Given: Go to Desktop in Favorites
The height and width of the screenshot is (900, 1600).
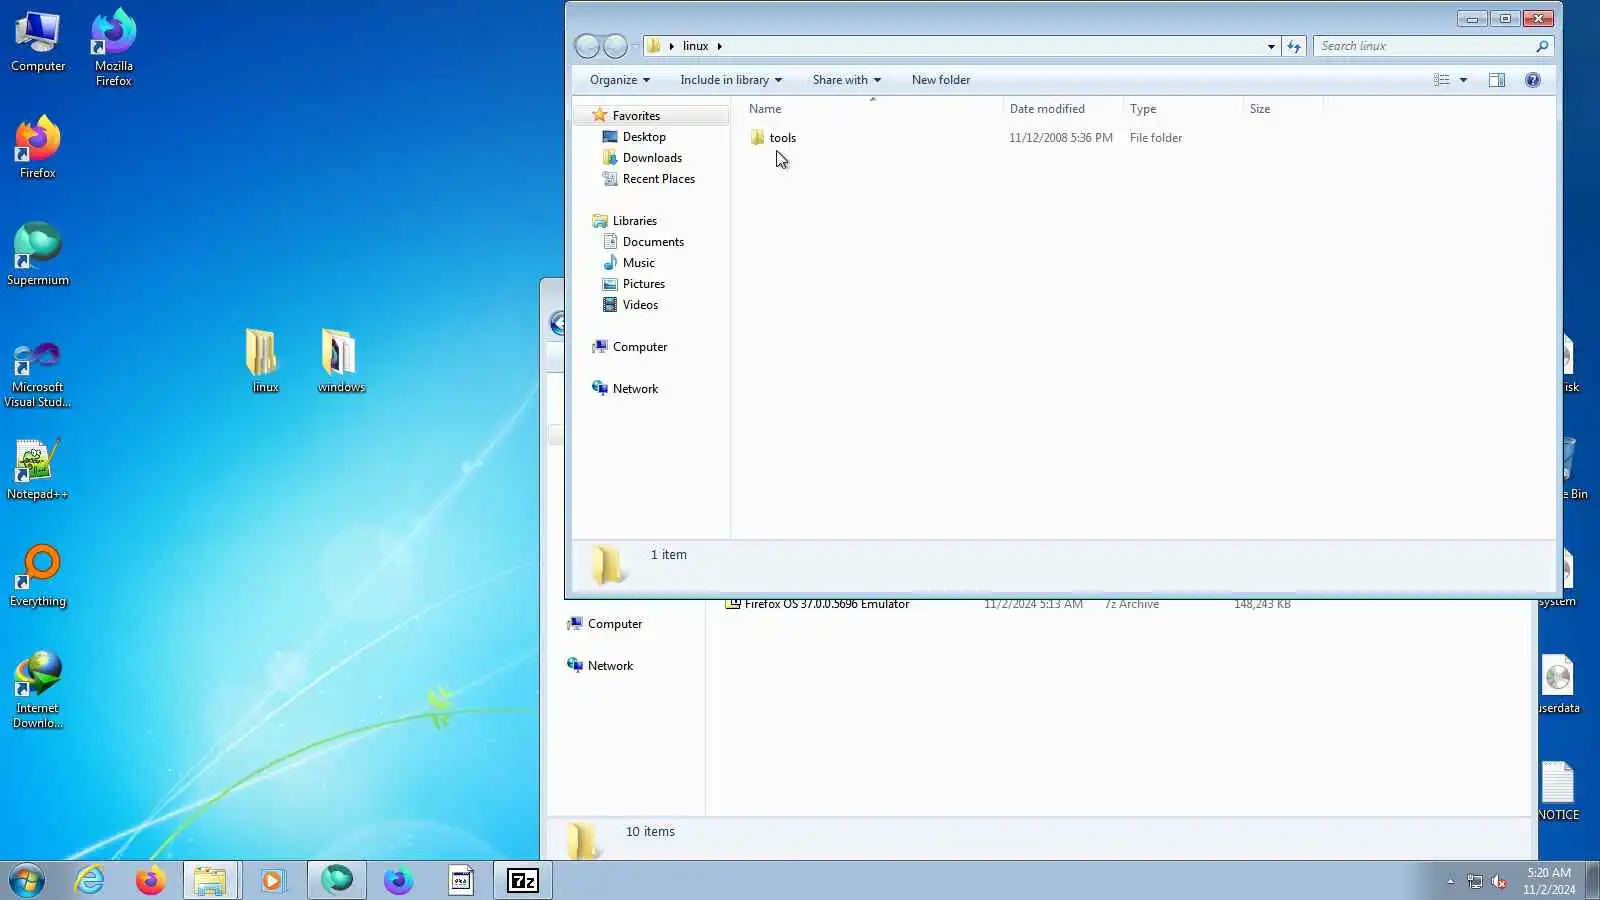Looking at the screenshot, I should 644,137.
